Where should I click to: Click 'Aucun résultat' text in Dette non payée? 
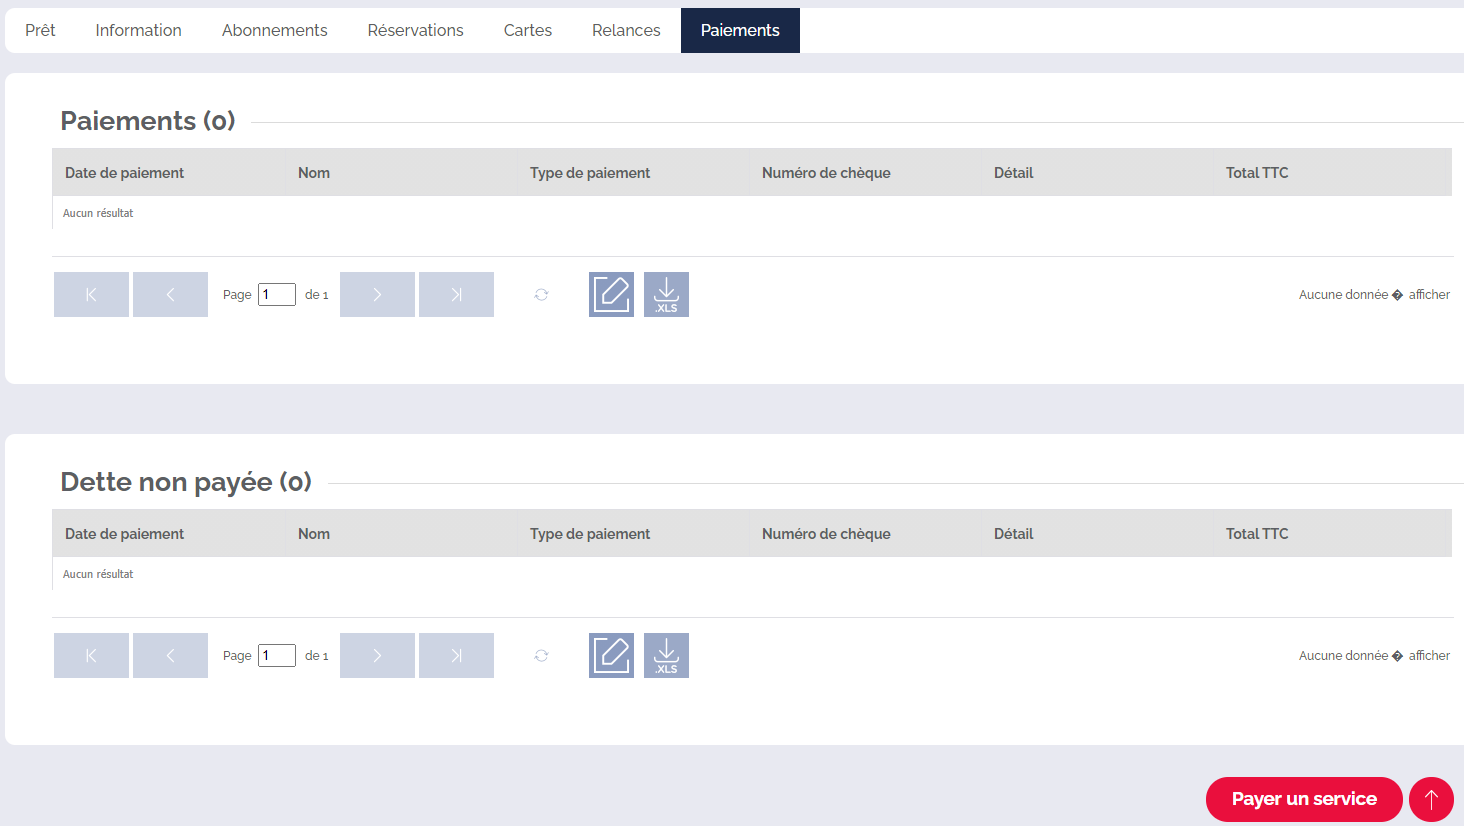98,574
